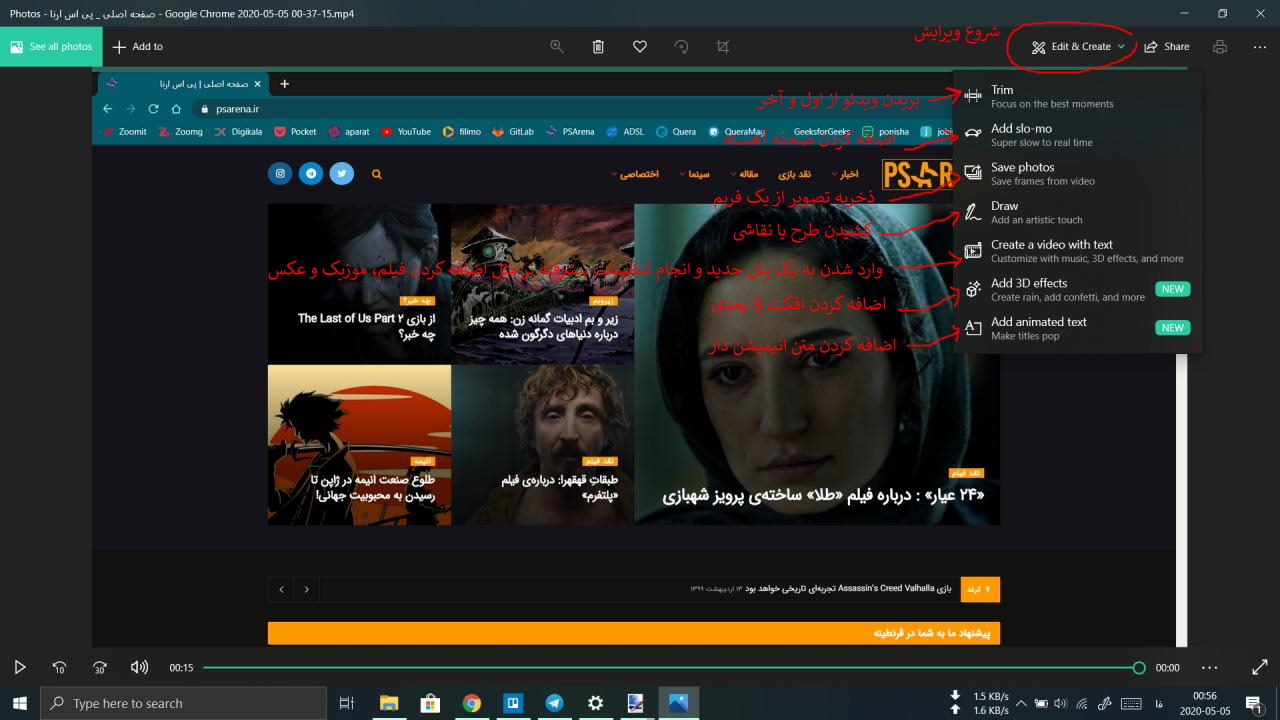Delete the video with the trash icon

(x=598, y=47)
